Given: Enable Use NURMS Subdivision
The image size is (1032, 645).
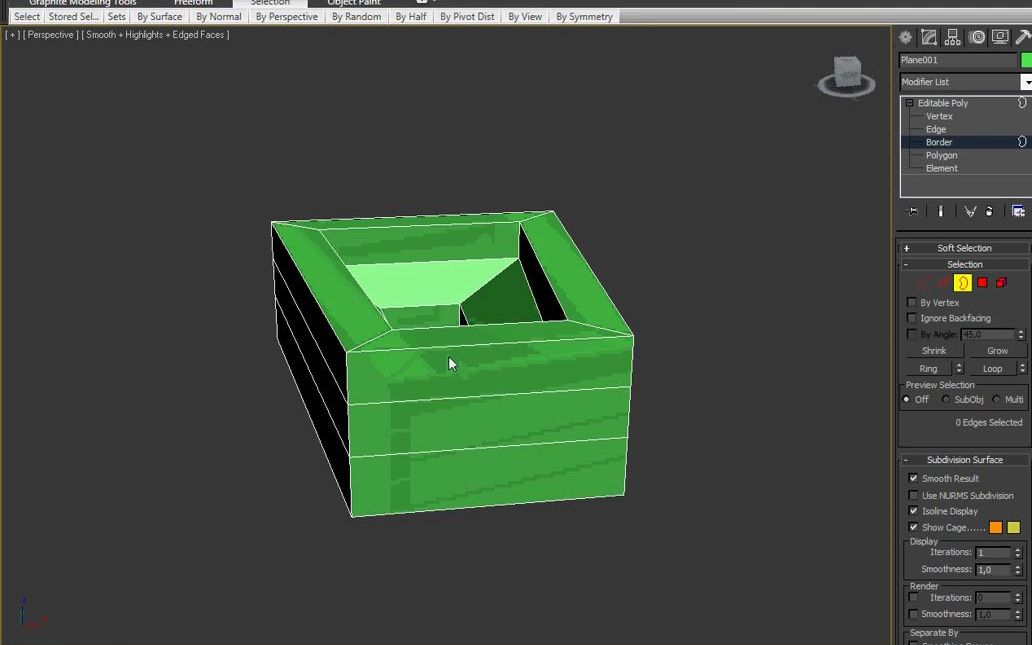Looking at the screenshot, I should pos(913,495).
